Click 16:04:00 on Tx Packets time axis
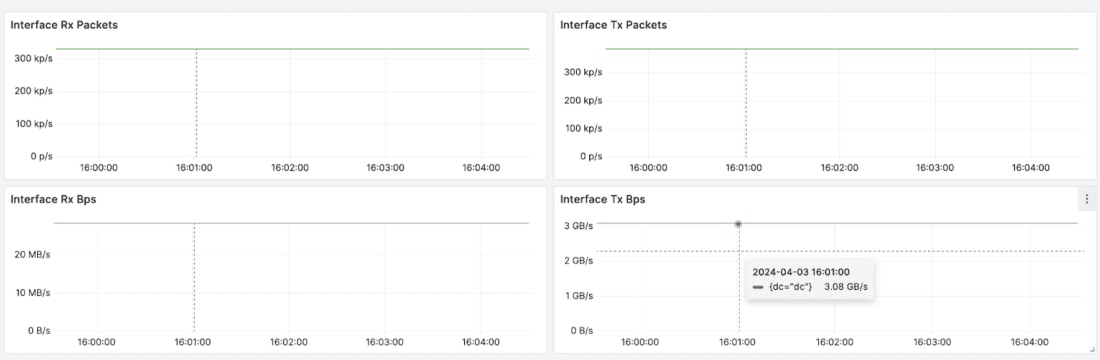The width and height of the screenshot is (1100, 360). [1031, 168]
